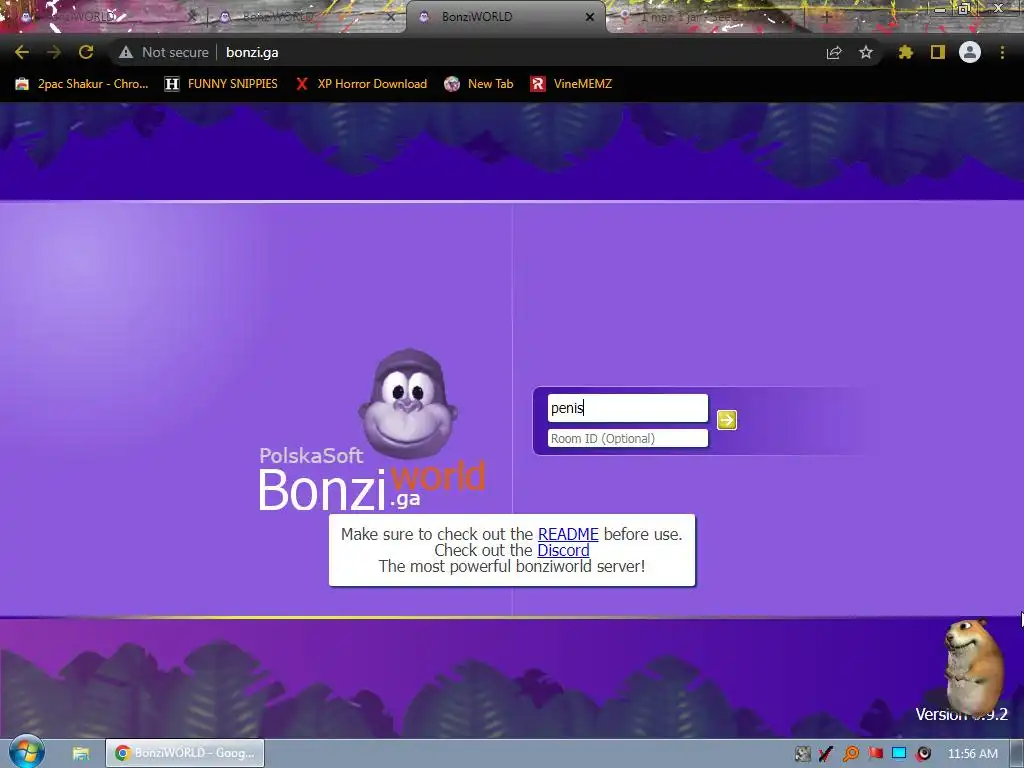1024x768 pixels.
Task: Close the second BonziWORLD tab
Action: click(x=391, y=17)
